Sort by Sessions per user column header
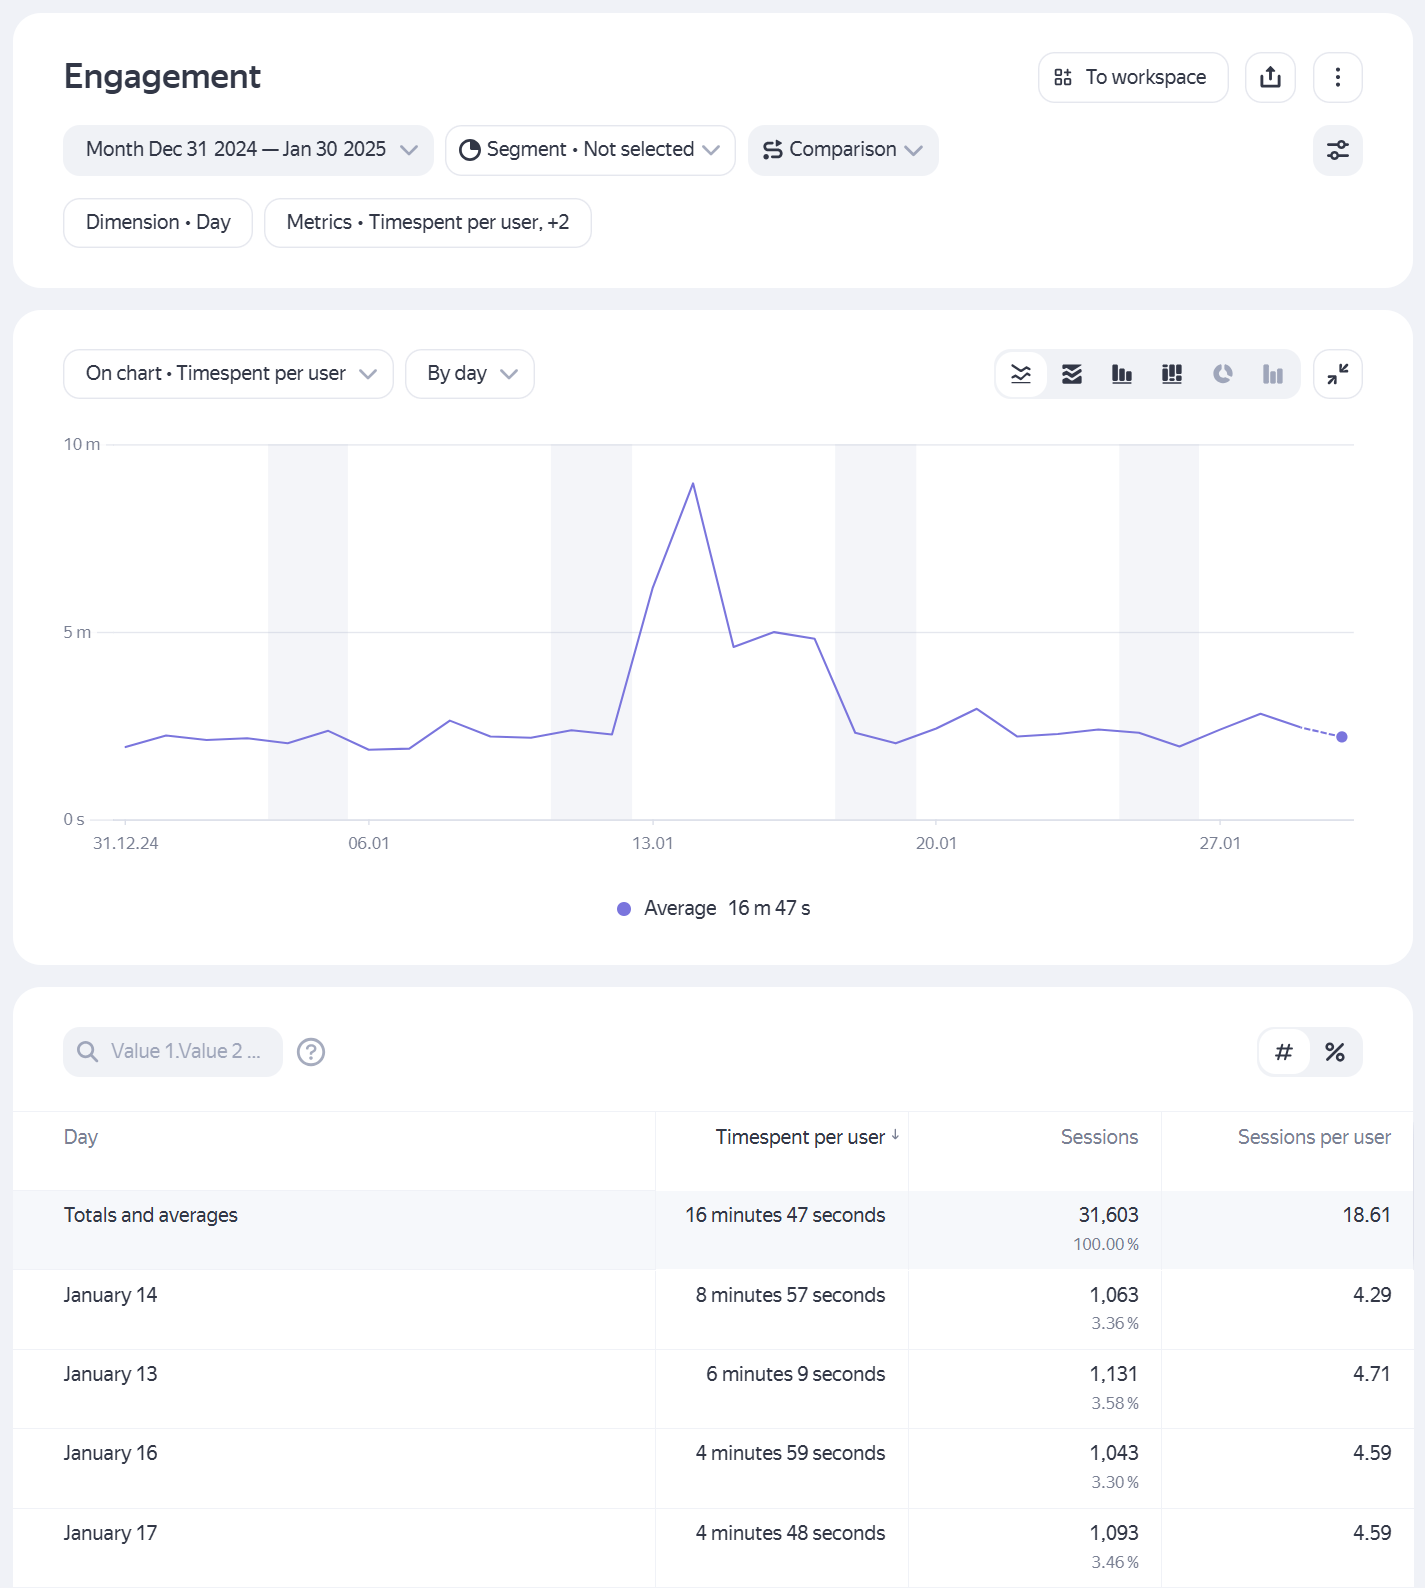Viewport: 1425px width, 1588px height. tap(1313, 1137)
